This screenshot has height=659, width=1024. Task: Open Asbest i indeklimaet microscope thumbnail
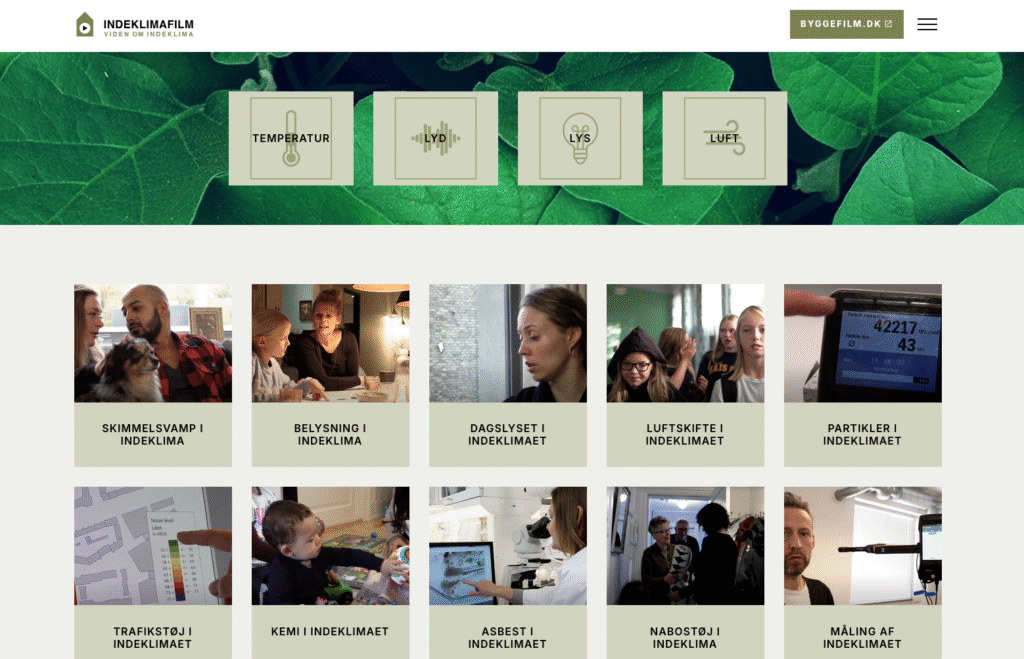(507, 545)
